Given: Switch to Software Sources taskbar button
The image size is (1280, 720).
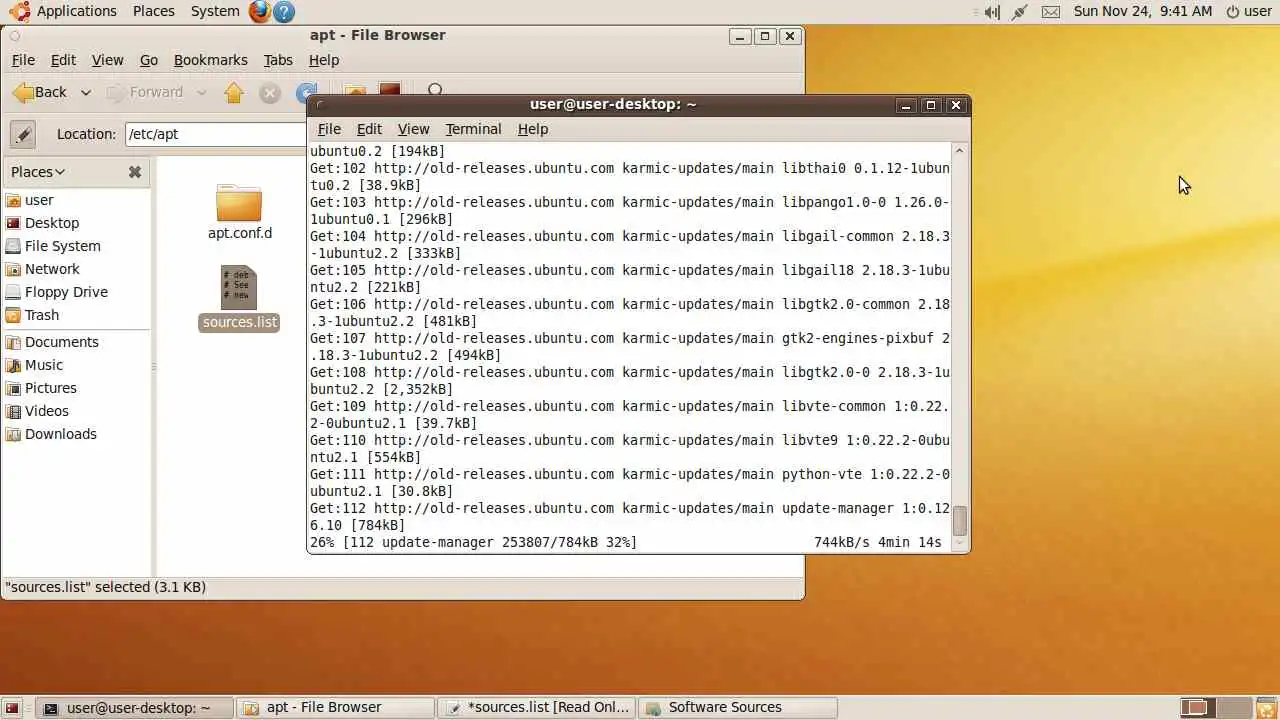Looking at the screenshot, I should [x=738, y=708].
